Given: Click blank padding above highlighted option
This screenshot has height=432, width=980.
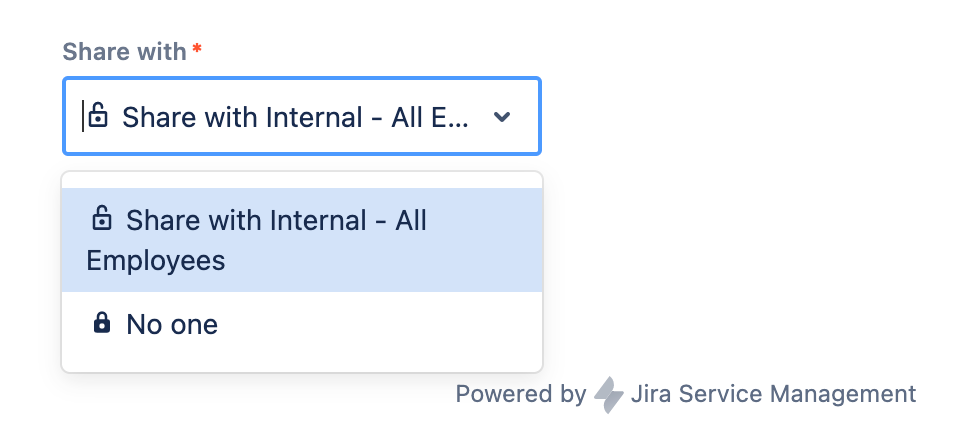Looking at the screenshot, I should 302,180.
